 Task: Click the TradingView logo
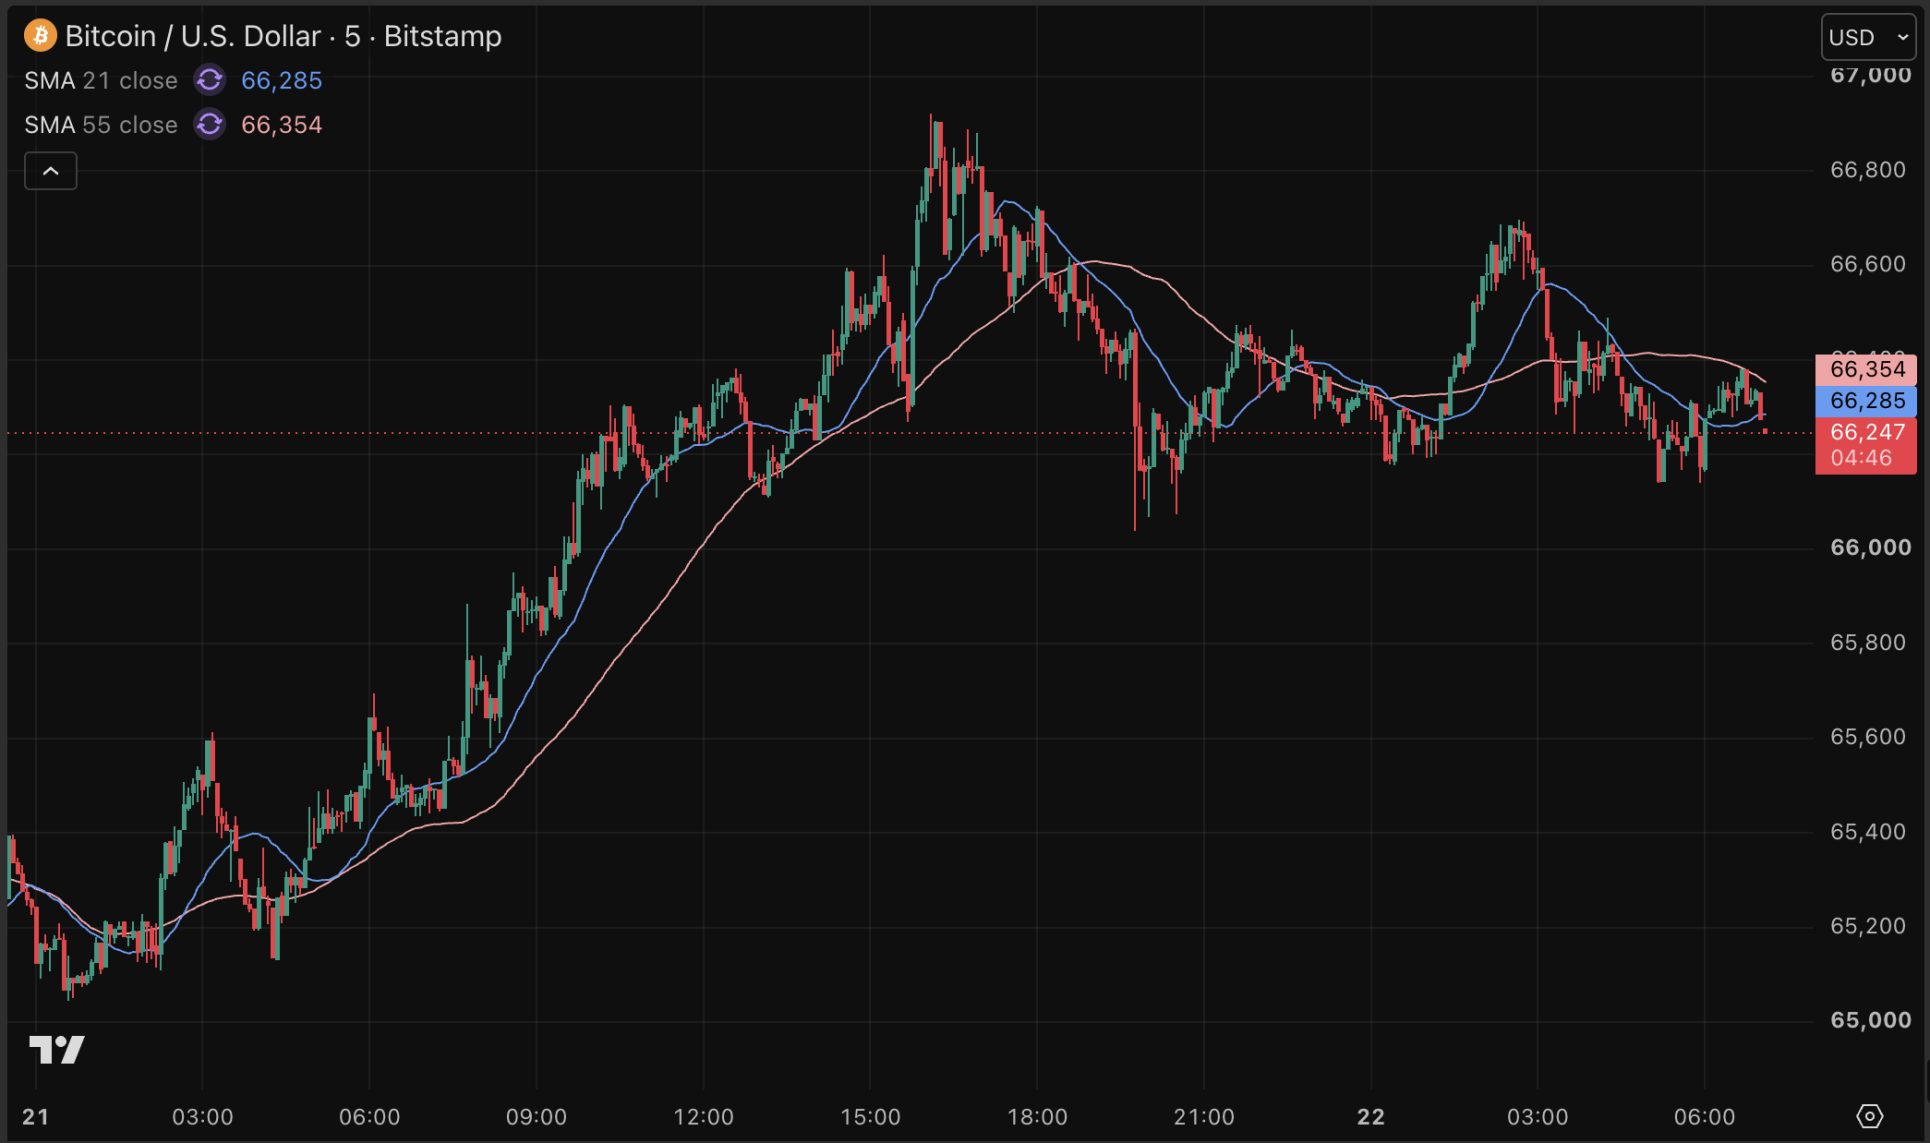tap(57, 1049)
